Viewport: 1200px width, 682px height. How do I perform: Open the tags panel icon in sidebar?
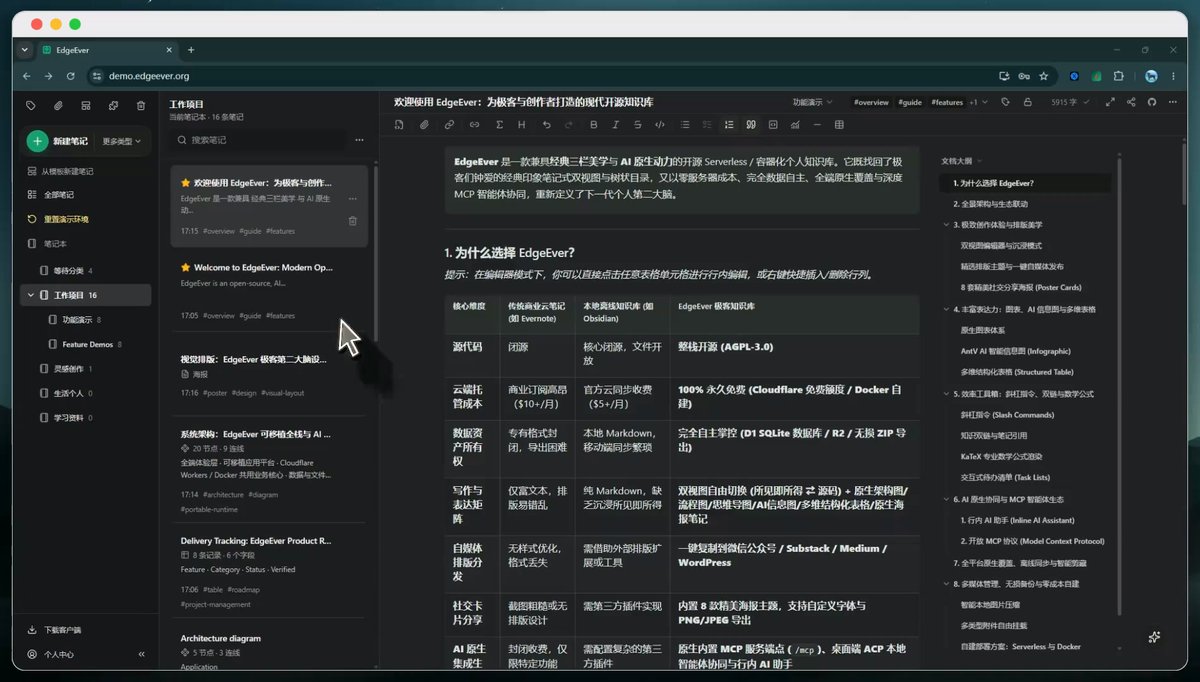point(31,105)
